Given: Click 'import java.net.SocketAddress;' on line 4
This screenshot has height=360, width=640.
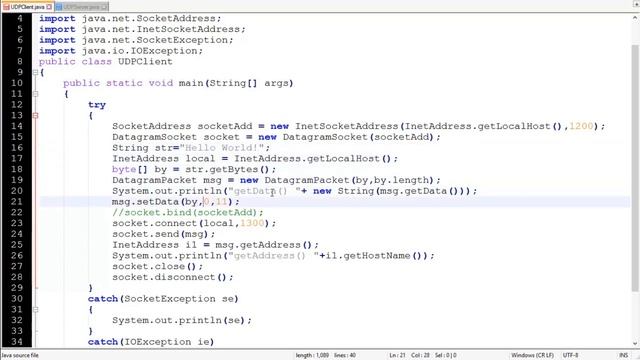Looking at the screenshot, I should (x=130, y=19).
